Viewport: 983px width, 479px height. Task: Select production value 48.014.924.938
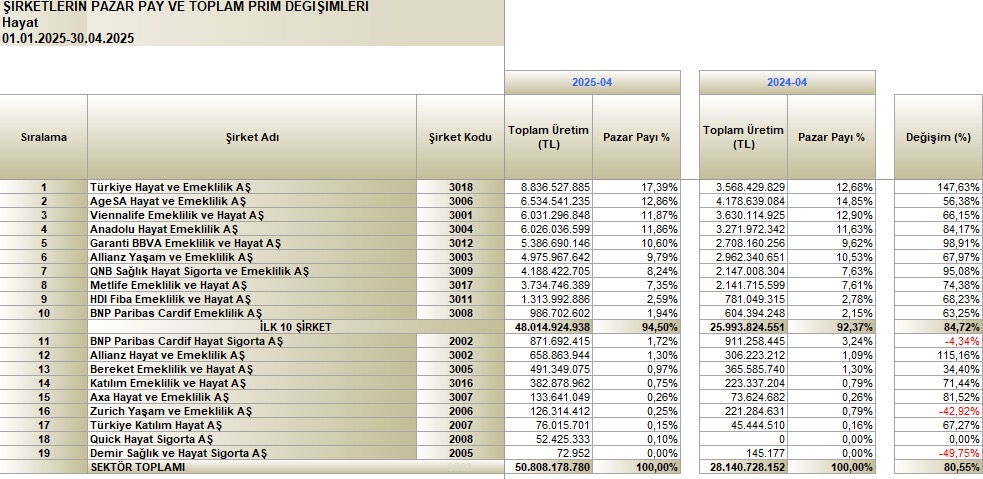click(549, 327)
